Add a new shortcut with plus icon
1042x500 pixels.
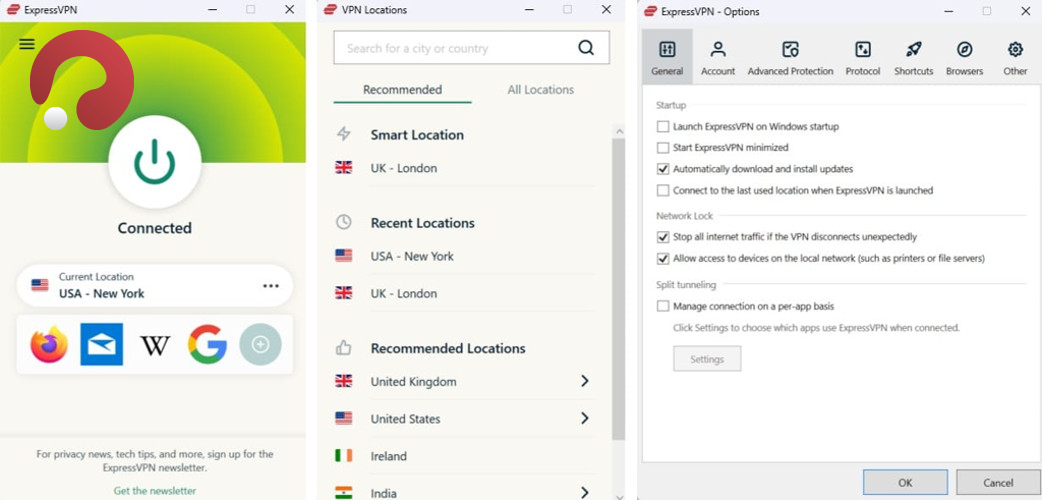coord(260,344)
